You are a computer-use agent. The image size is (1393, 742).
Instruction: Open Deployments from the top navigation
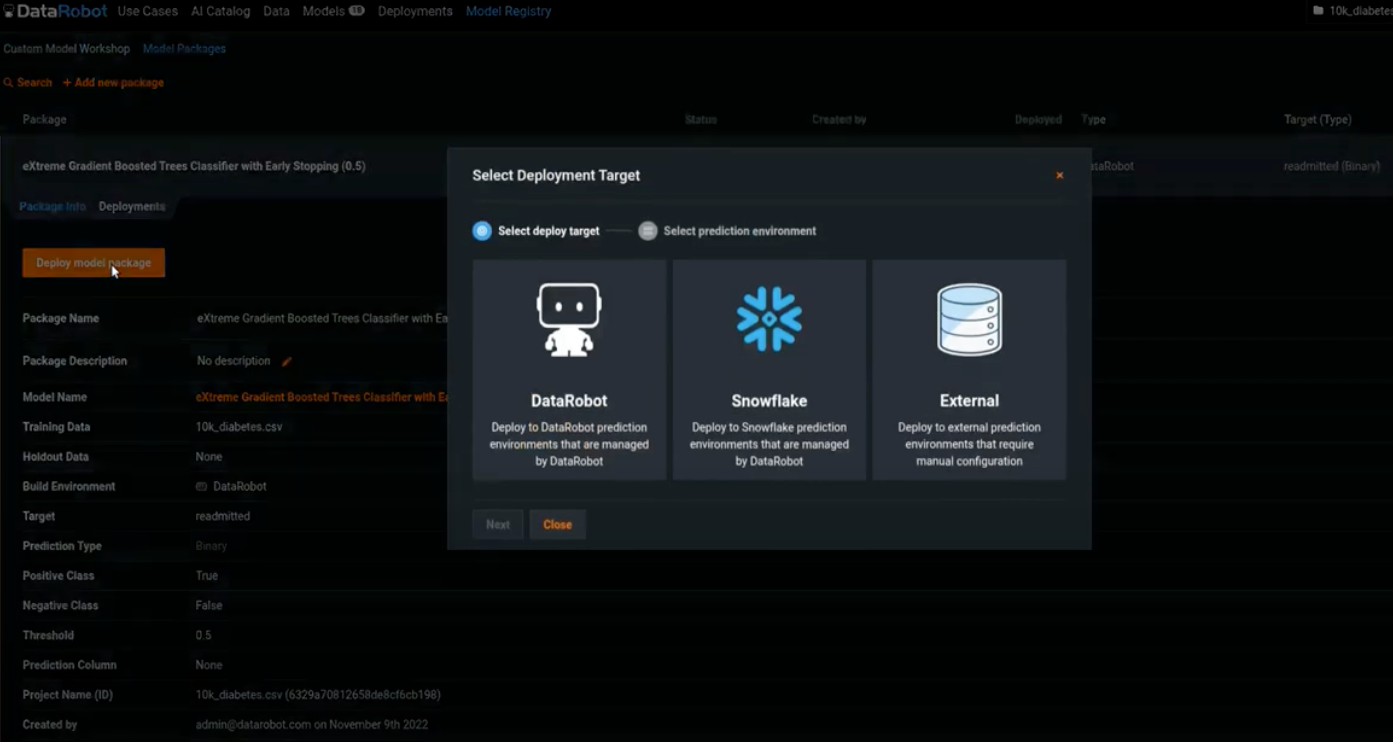414,11
